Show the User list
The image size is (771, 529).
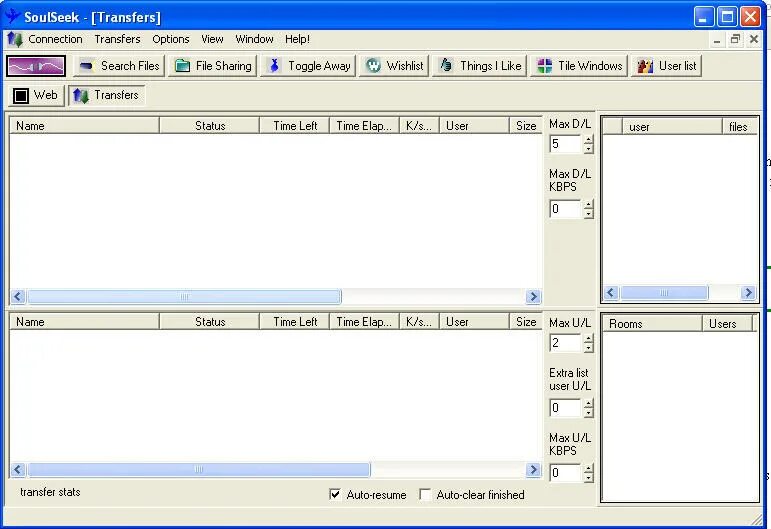[666, 66]
